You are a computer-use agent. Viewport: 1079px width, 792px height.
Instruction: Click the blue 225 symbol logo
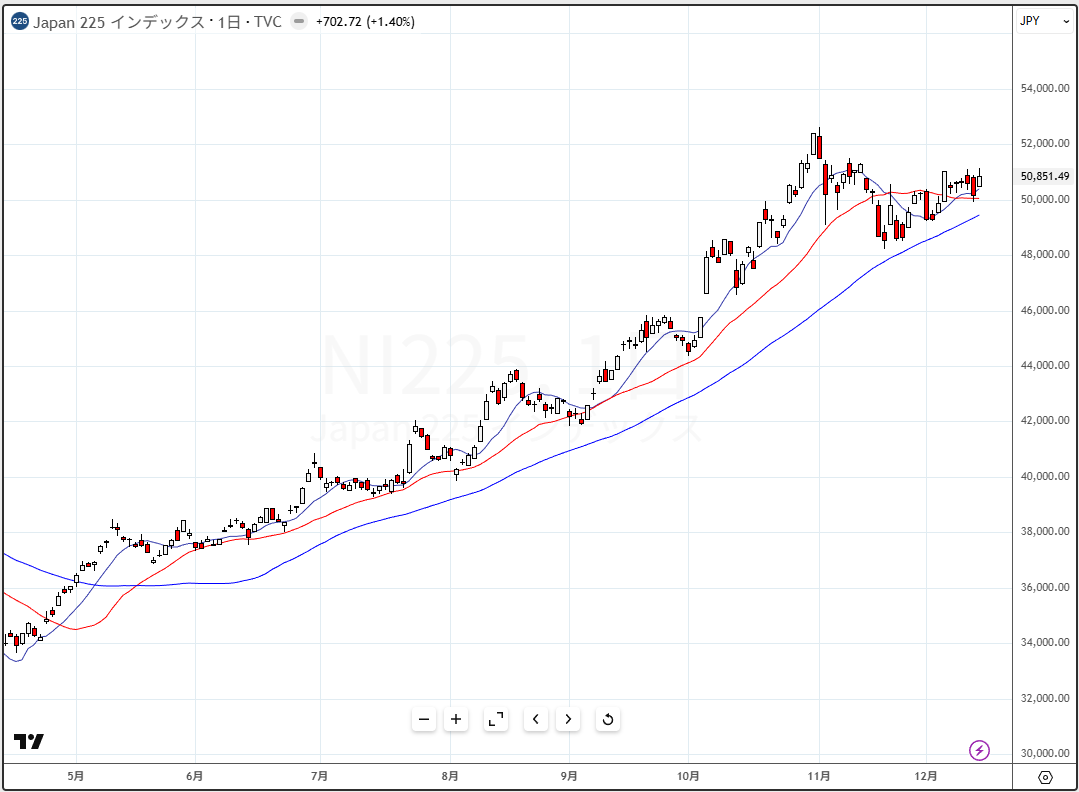pos(20,22)
